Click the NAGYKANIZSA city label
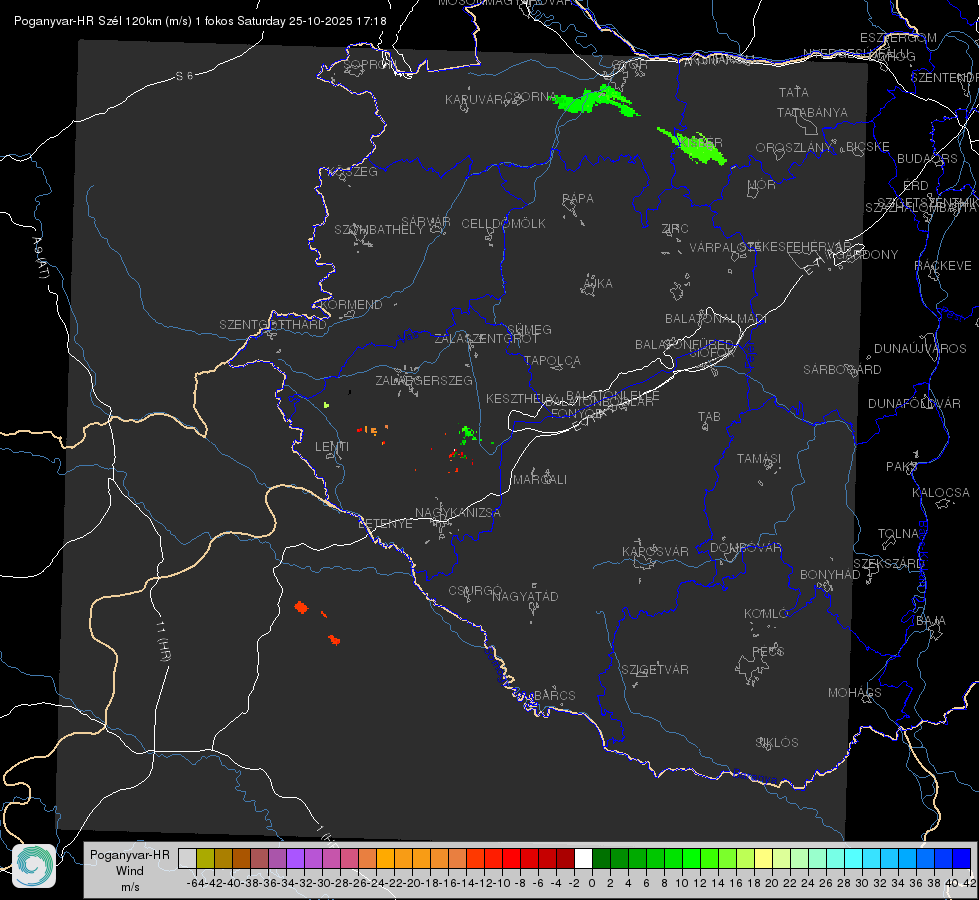This screenshot has height=900, width=979. click(x=458, y=513)
